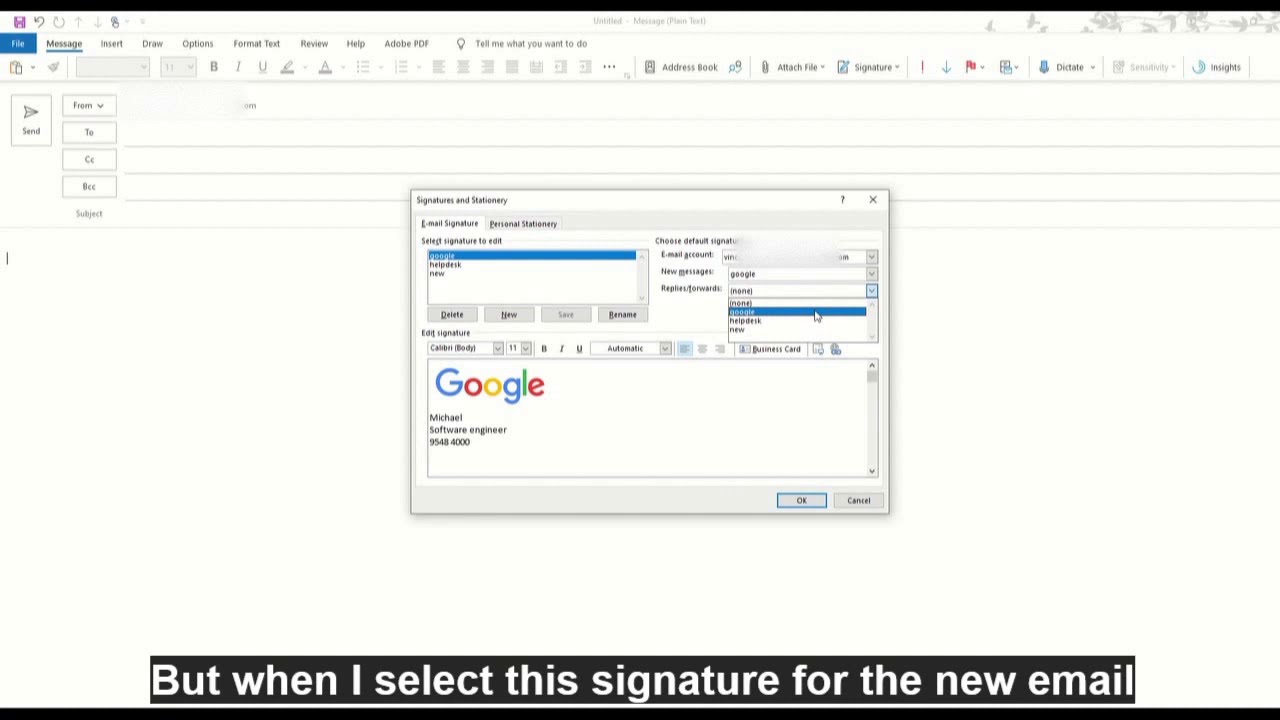1280x720 pixels.
Task: Open the Insights pane
Action: pos(1216,67)
